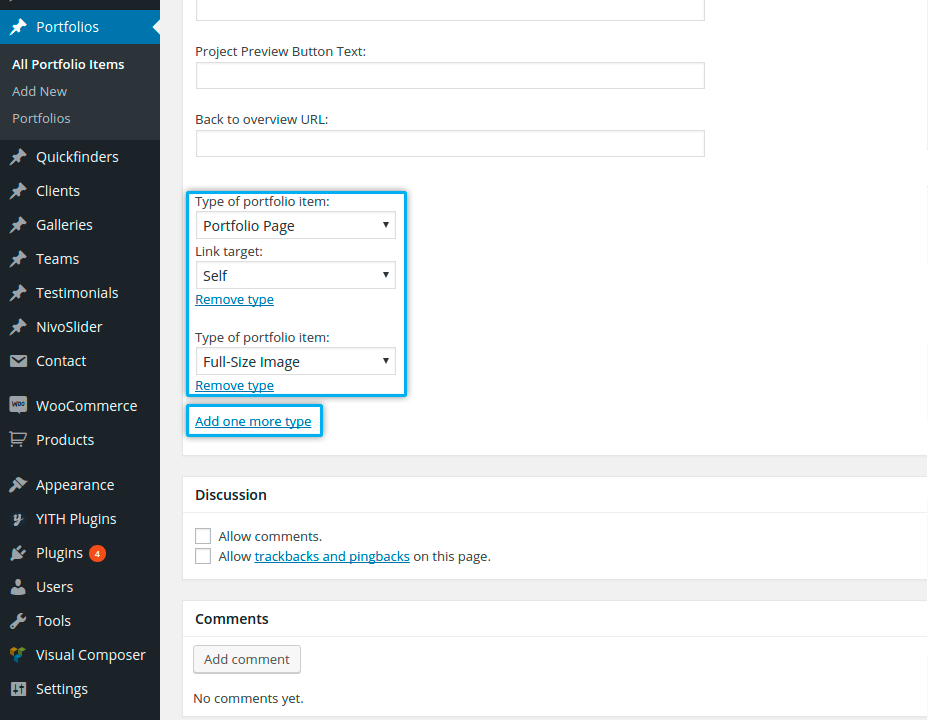Click the Visual Composer icon

click(x=18, y=655)
